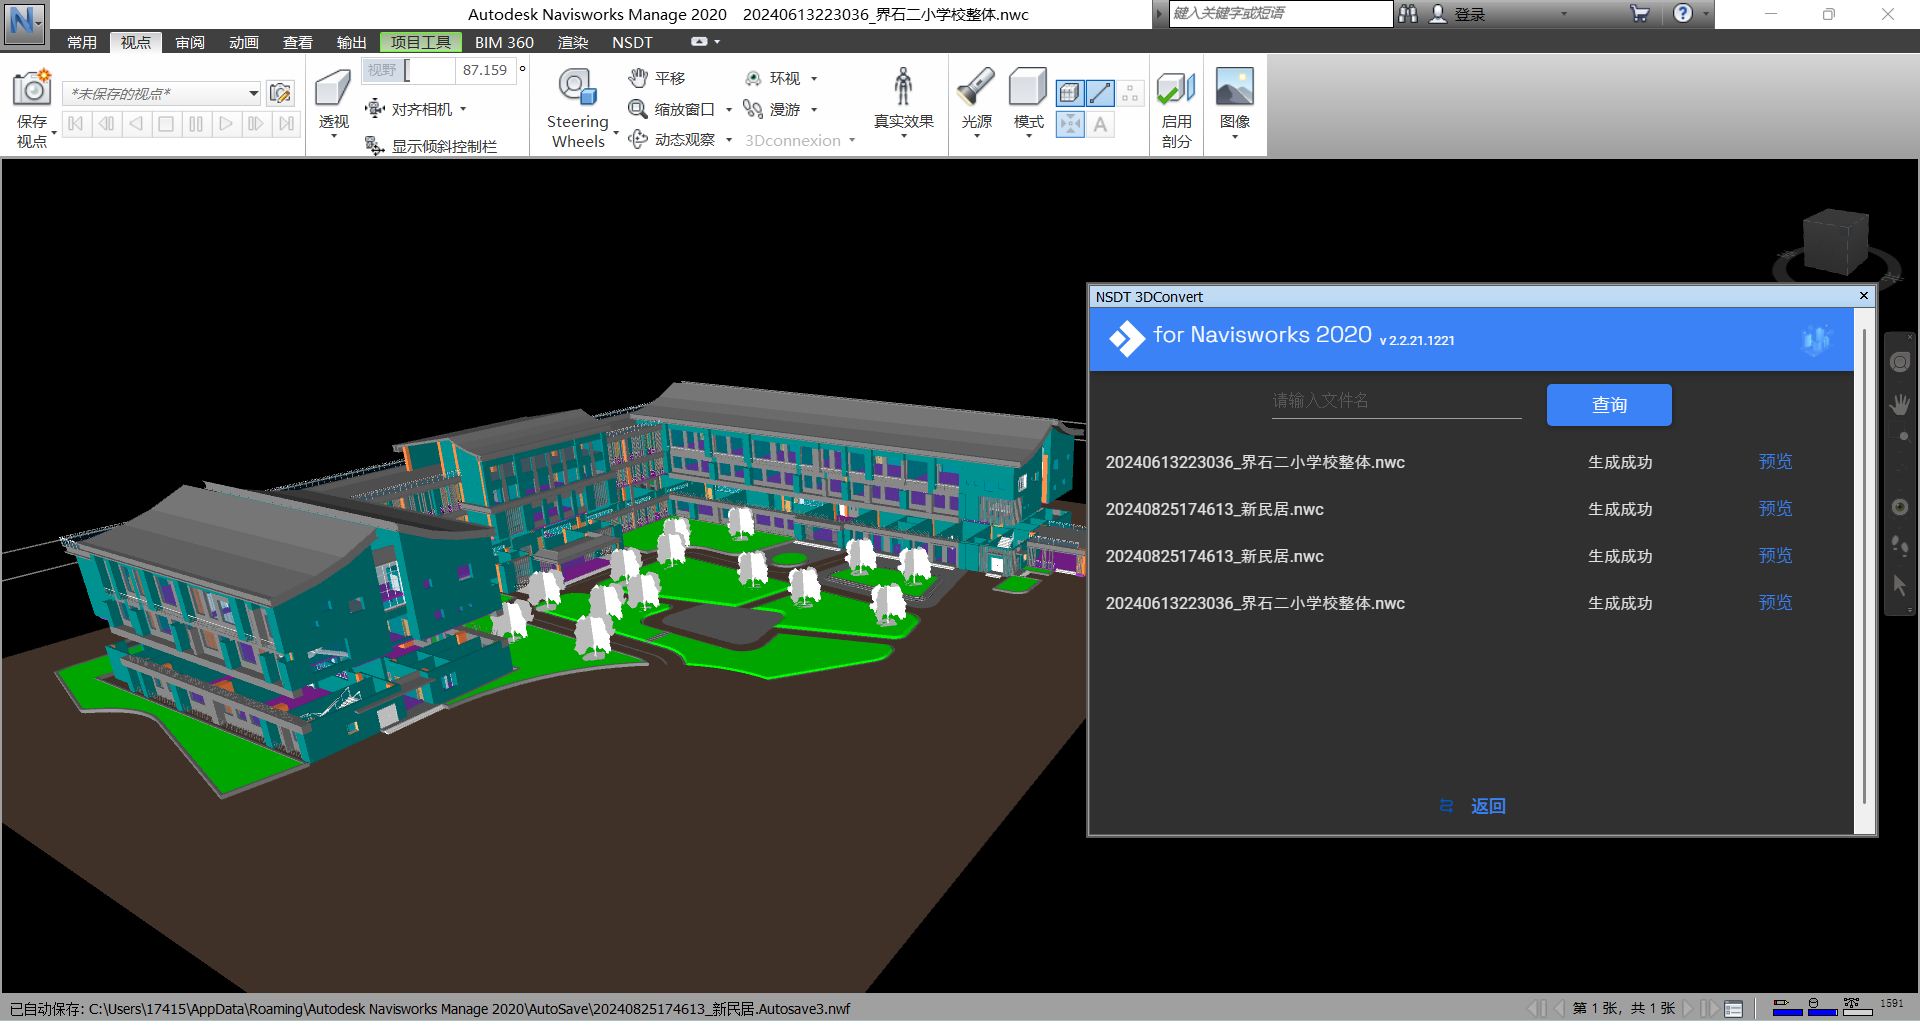Switch to the BIM 360 ribbon tab
The height and width of the screenshot is (1021, 1920).
click(504, 42)
